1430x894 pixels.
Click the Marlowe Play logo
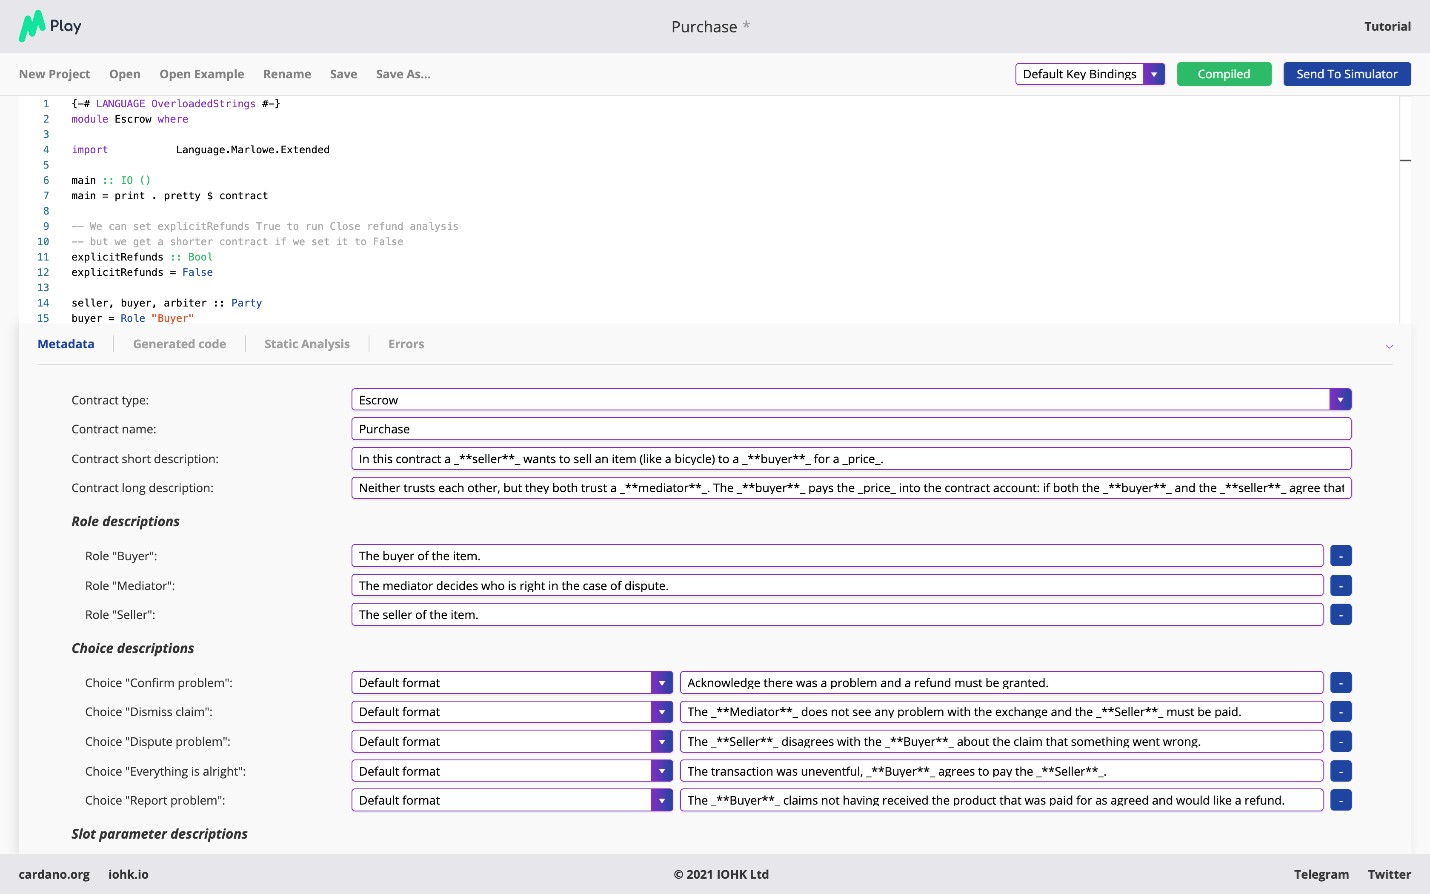click(x=50, y=26)
